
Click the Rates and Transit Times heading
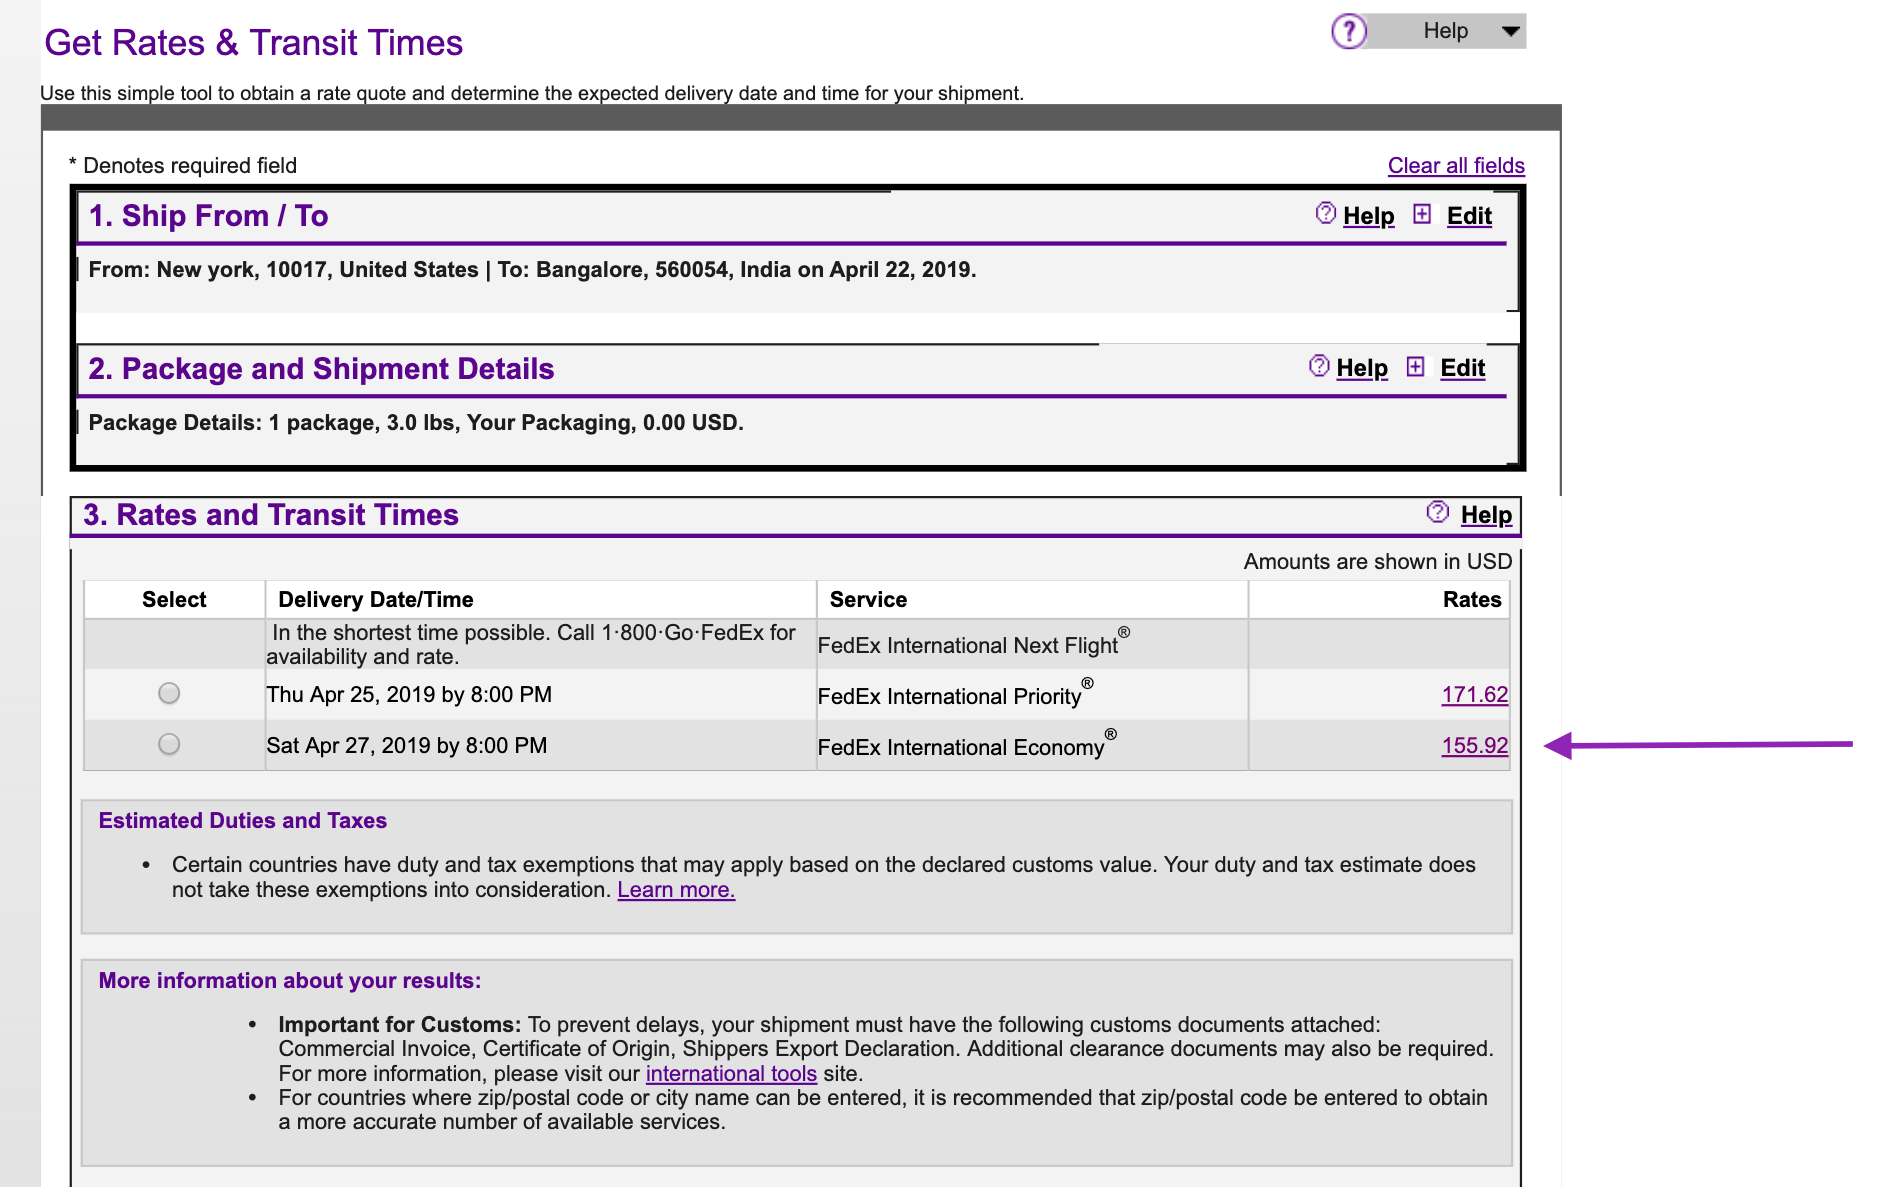[271, 515]
